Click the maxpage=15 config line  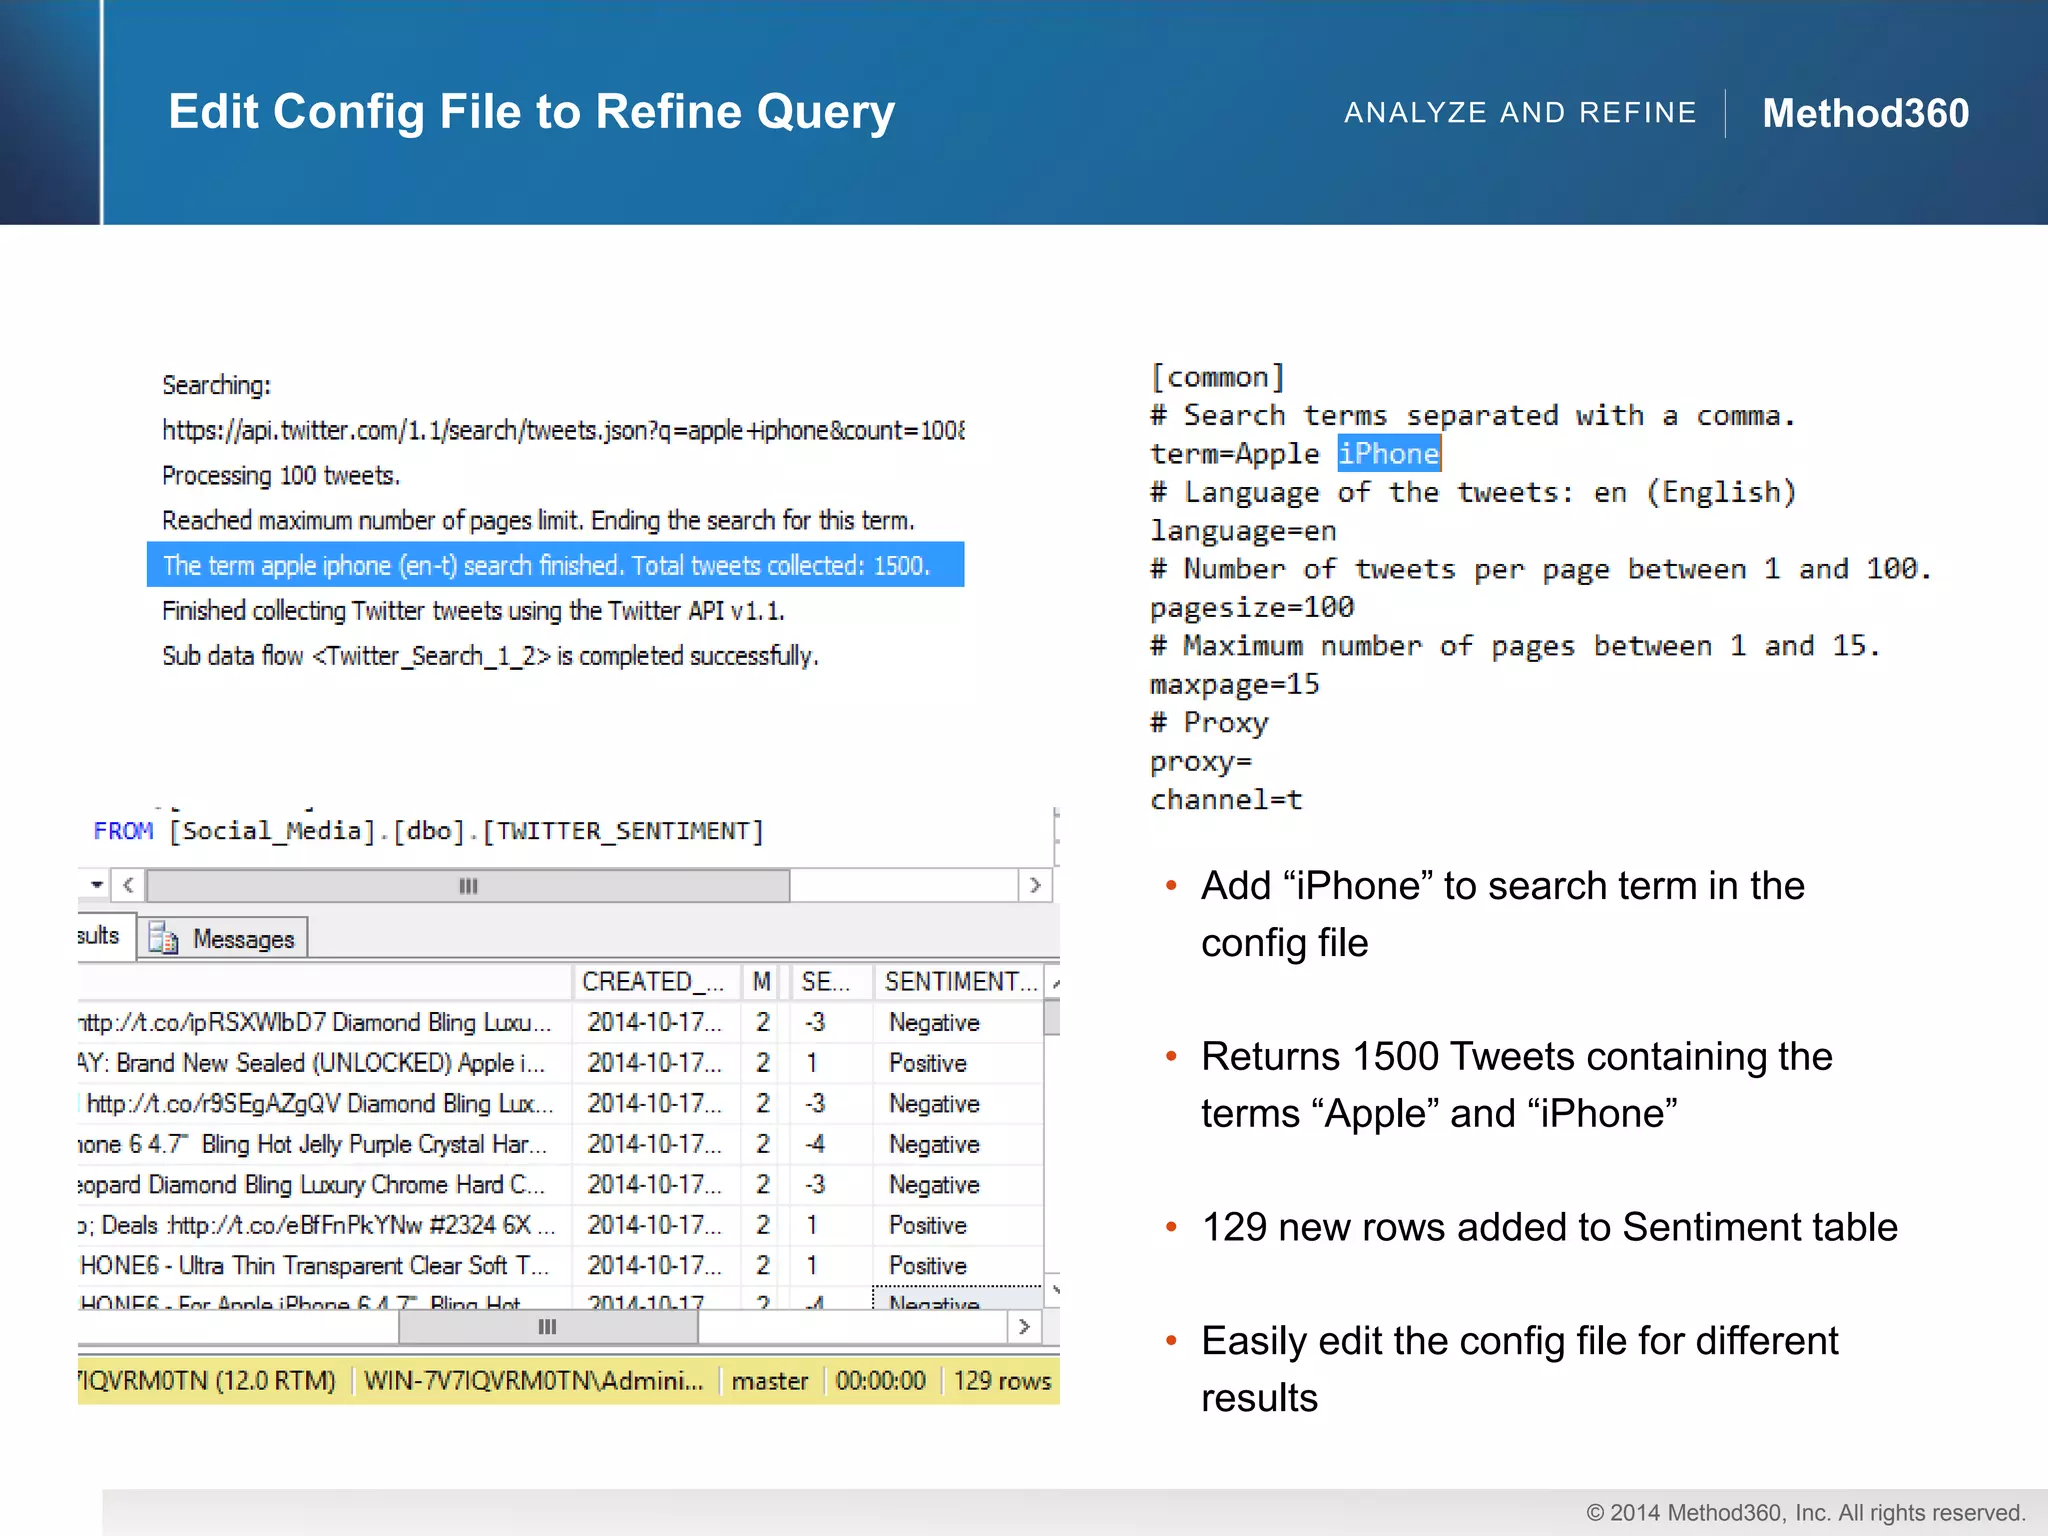click(x=1235, y=684)
